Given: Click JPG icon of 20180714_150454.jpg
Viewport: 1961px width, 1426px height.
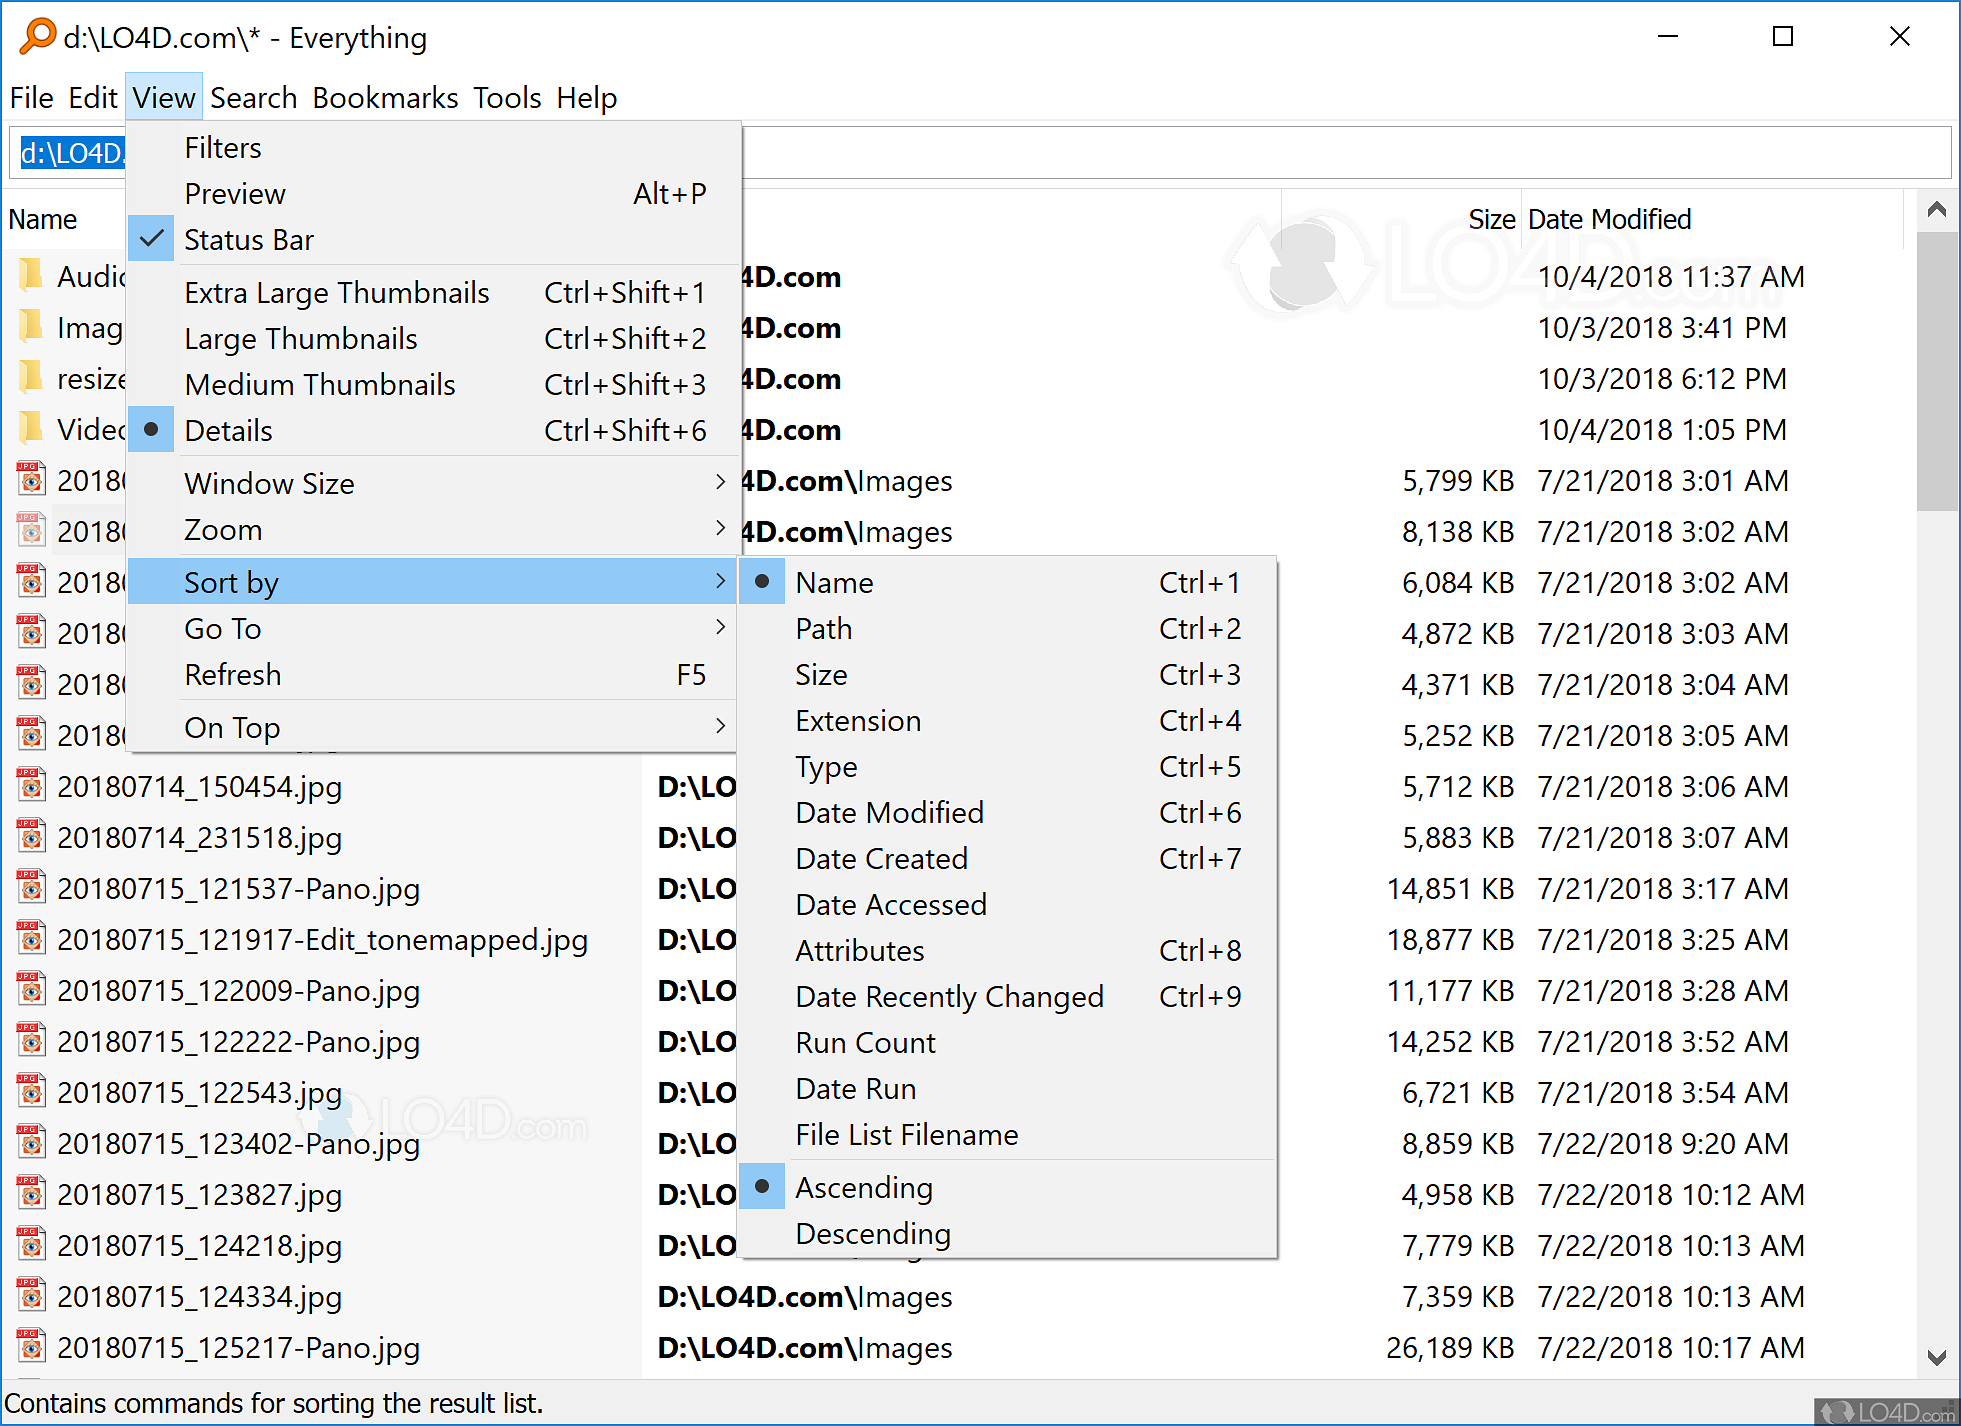Looking at the screenshot, I should pyautogui.click(x=31, y=786).
